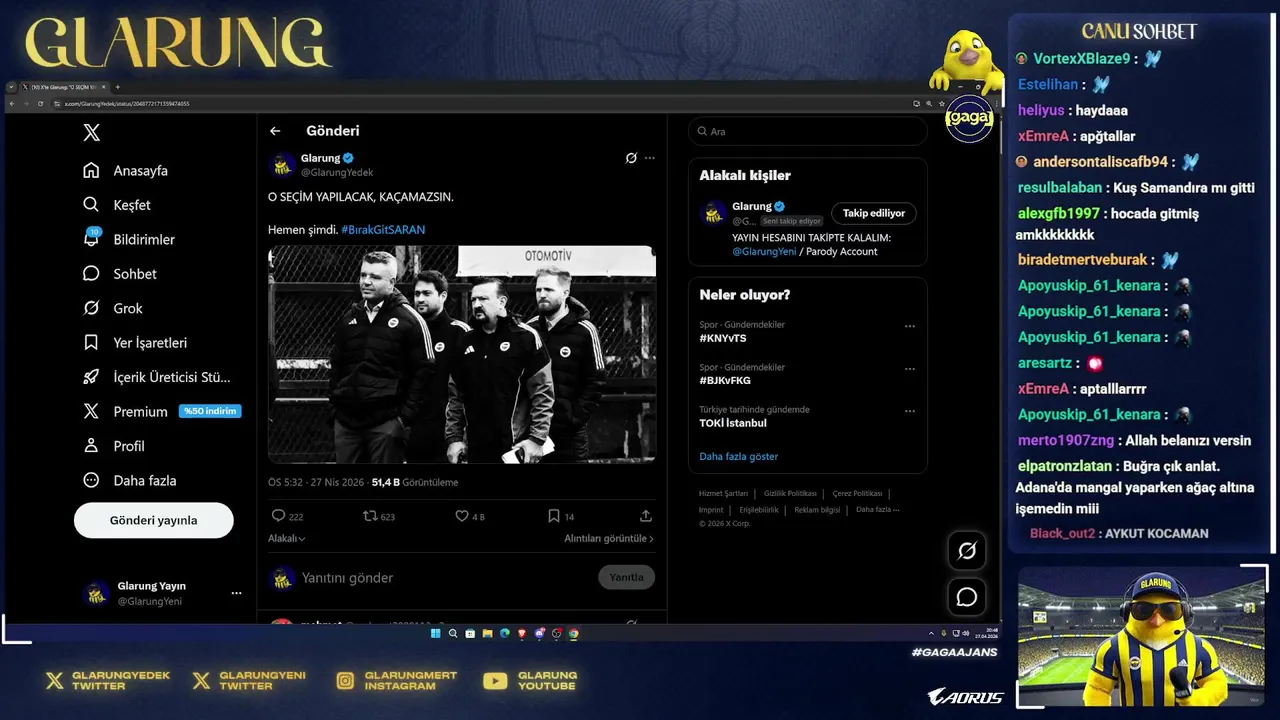The width and height of the screenshot is (1280, 720).
Task: Click the share icon under the post
Action: click(646, 516)
